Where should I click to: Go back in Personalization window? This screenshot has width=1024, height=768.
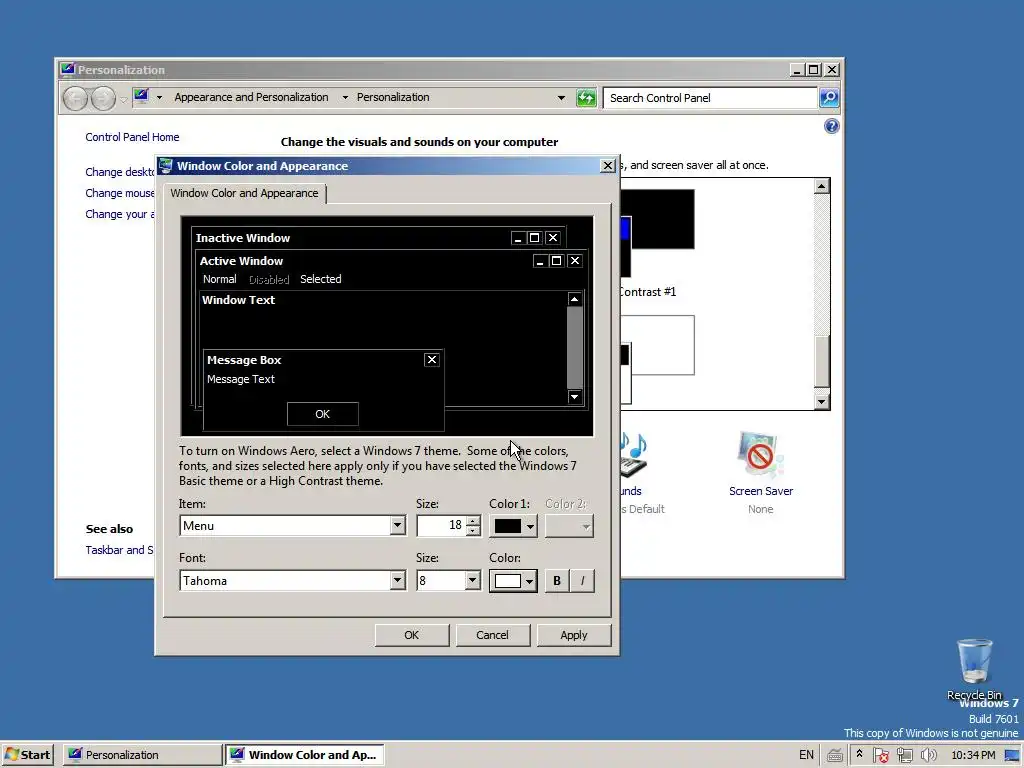click(75, 99)
